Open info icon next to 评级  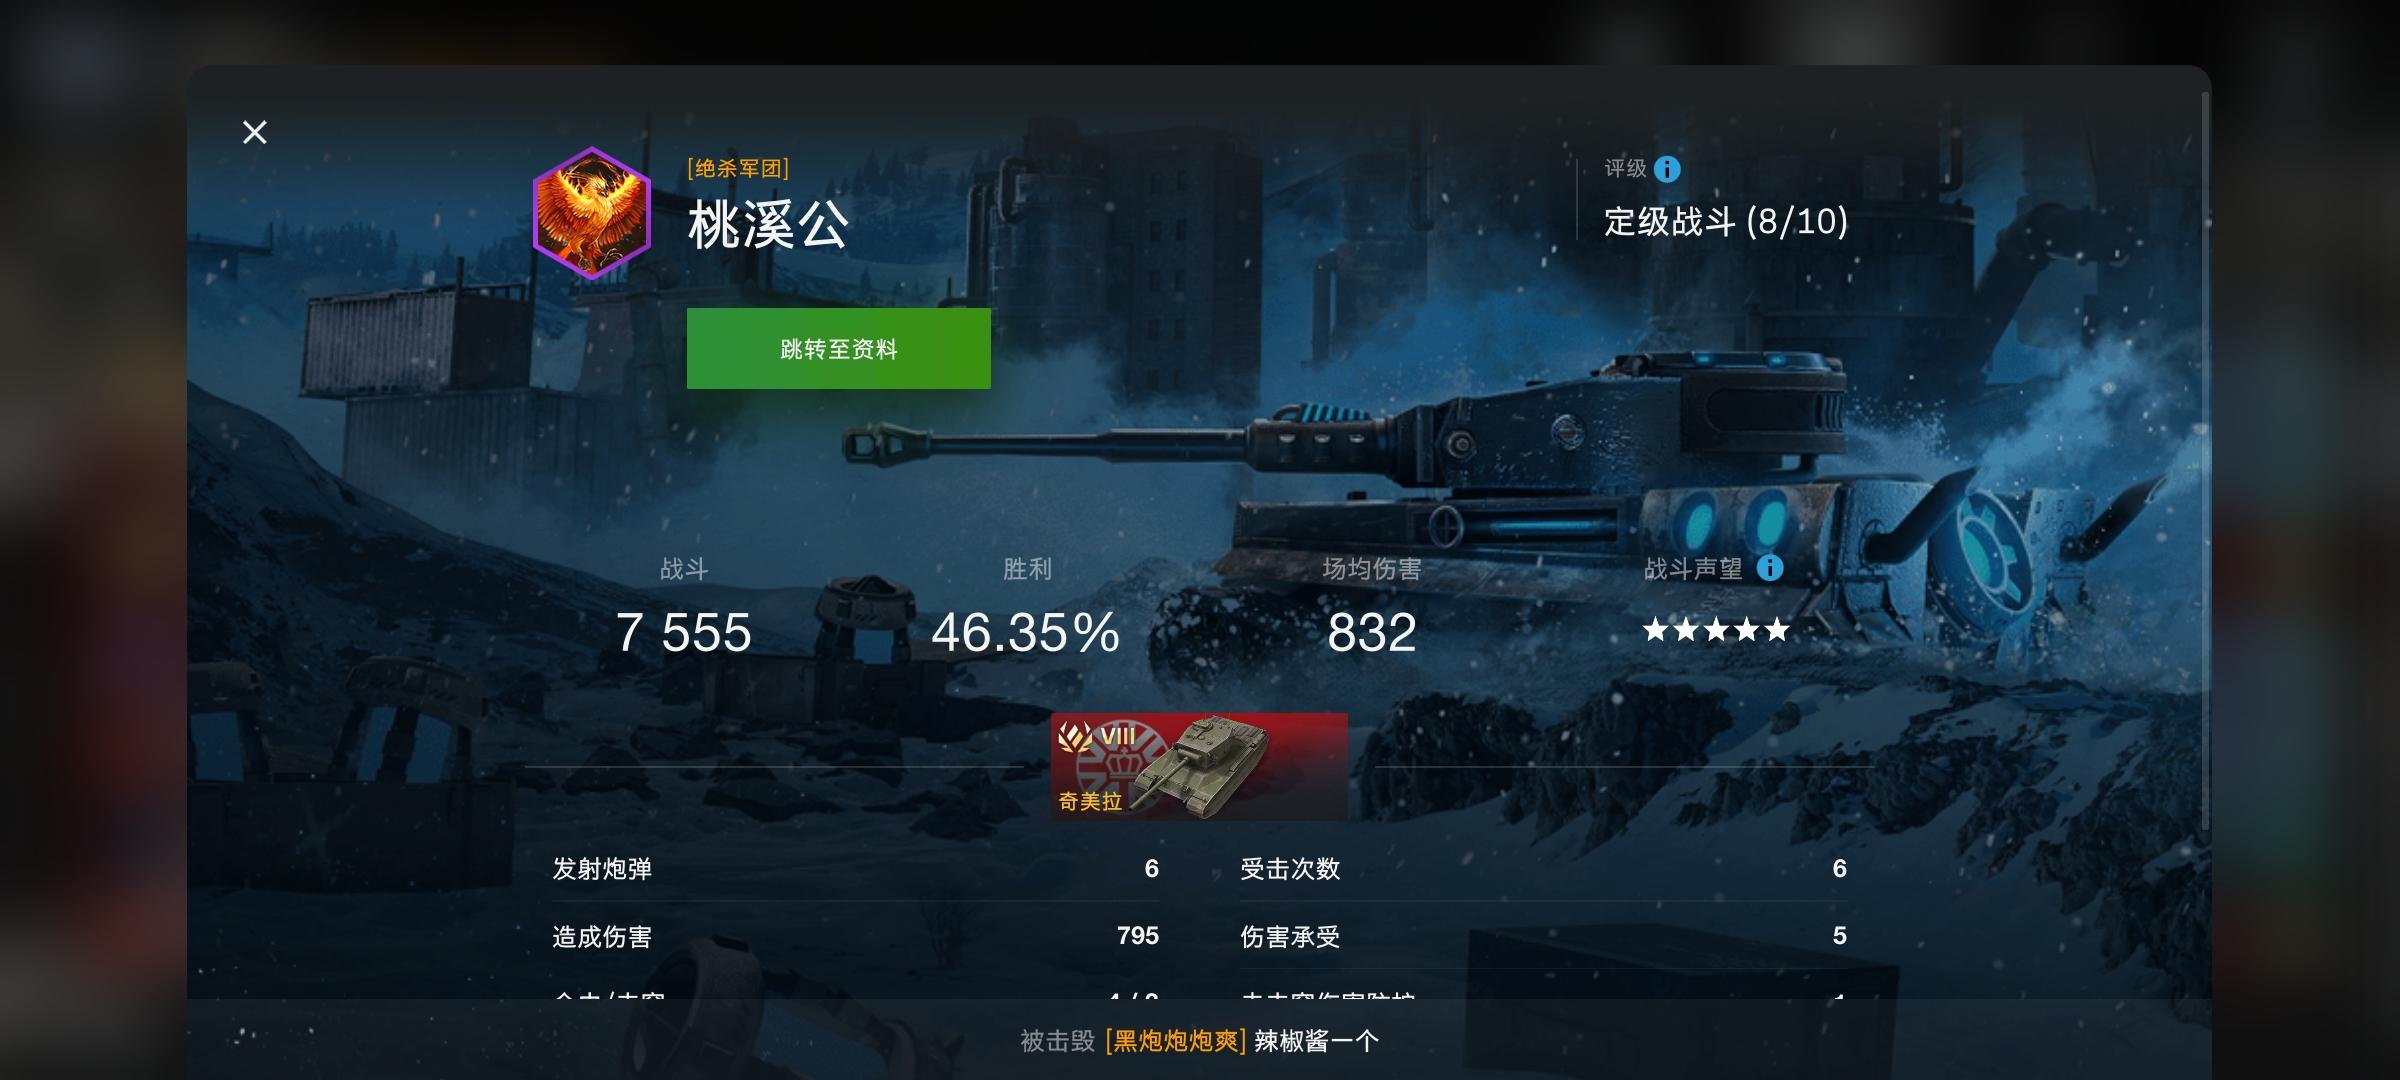point(1667,169)
